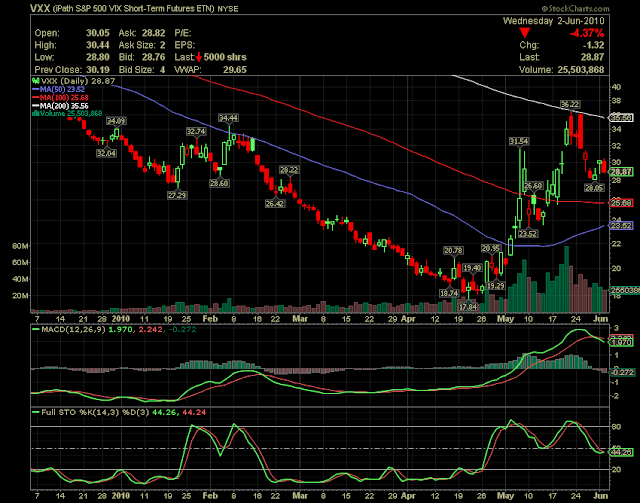This screenshot has height=503, width=640.
Task: Click the Bid price 28.76
Action: [x=153, y=57]
